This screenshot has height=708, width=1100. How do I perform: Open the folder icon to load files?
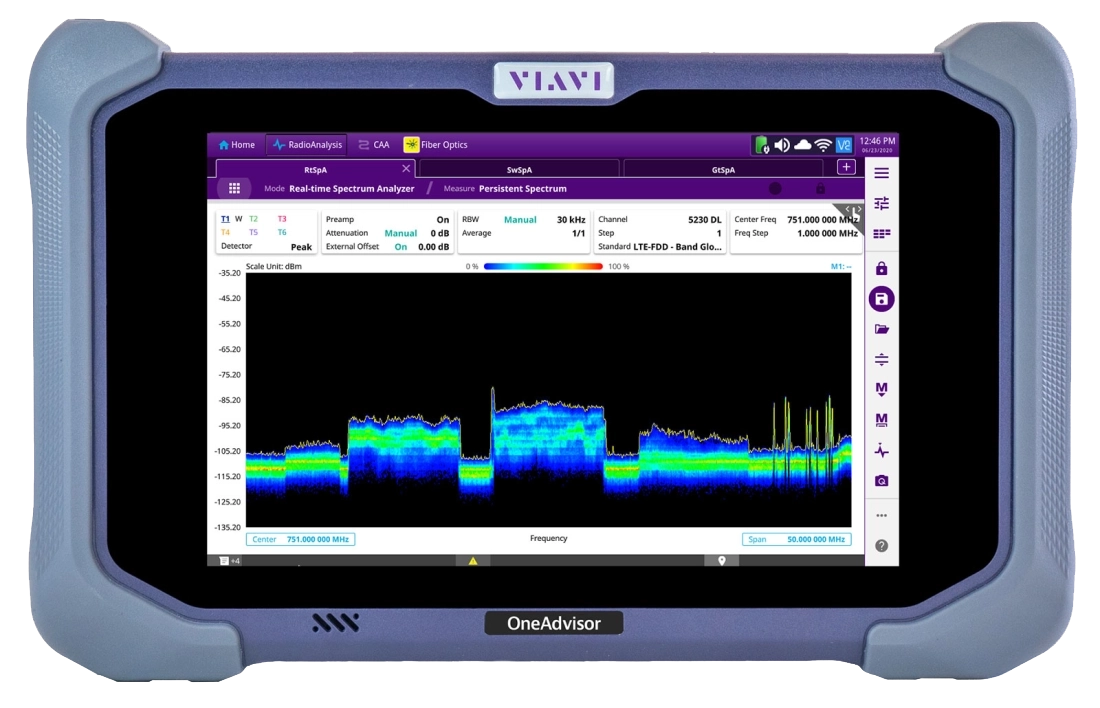(x=881, y=329)
